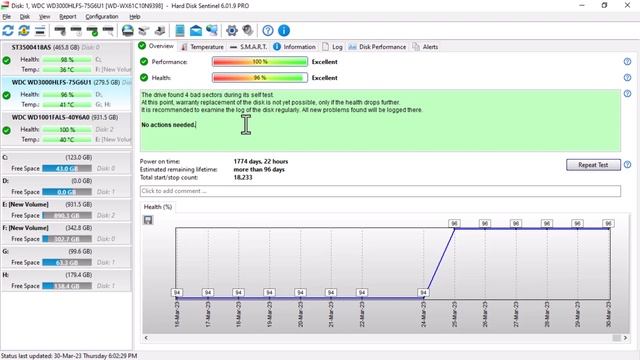
Task: Click the refresh icon with yellow badge
Action: click(x=24, y=31)
